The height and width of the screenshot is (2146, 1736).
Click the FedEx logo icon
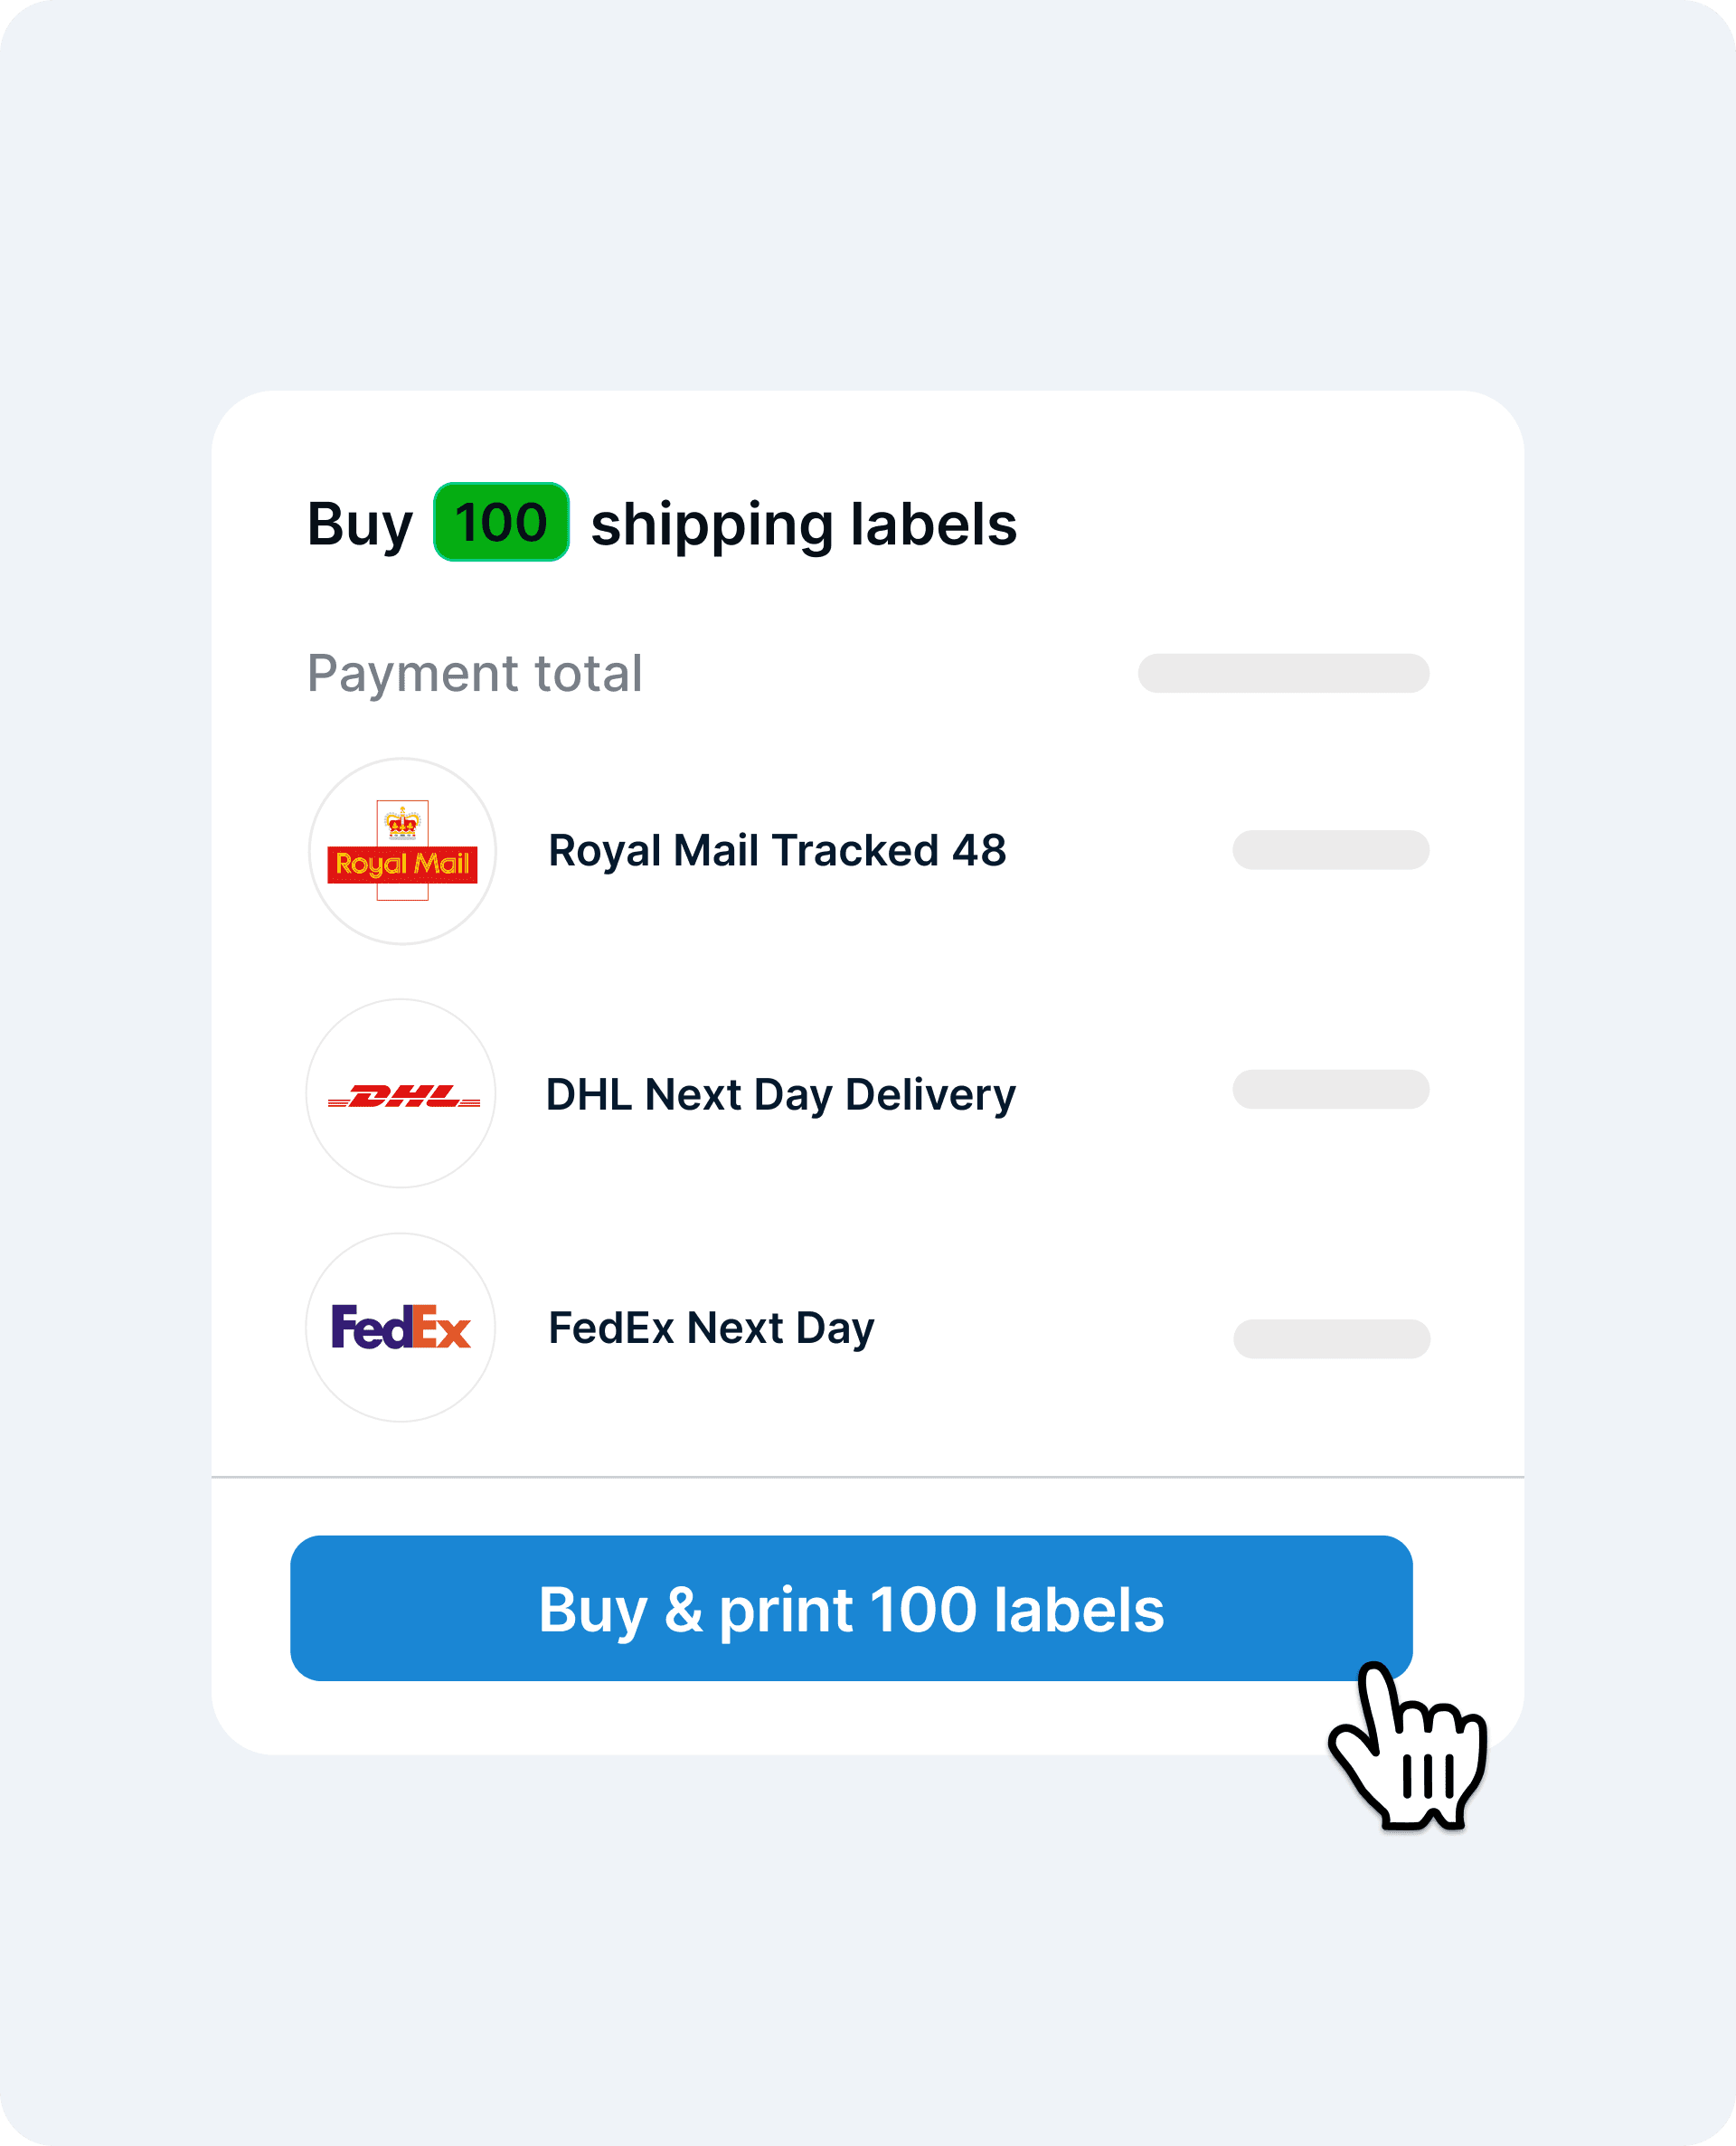(401, 1327)
